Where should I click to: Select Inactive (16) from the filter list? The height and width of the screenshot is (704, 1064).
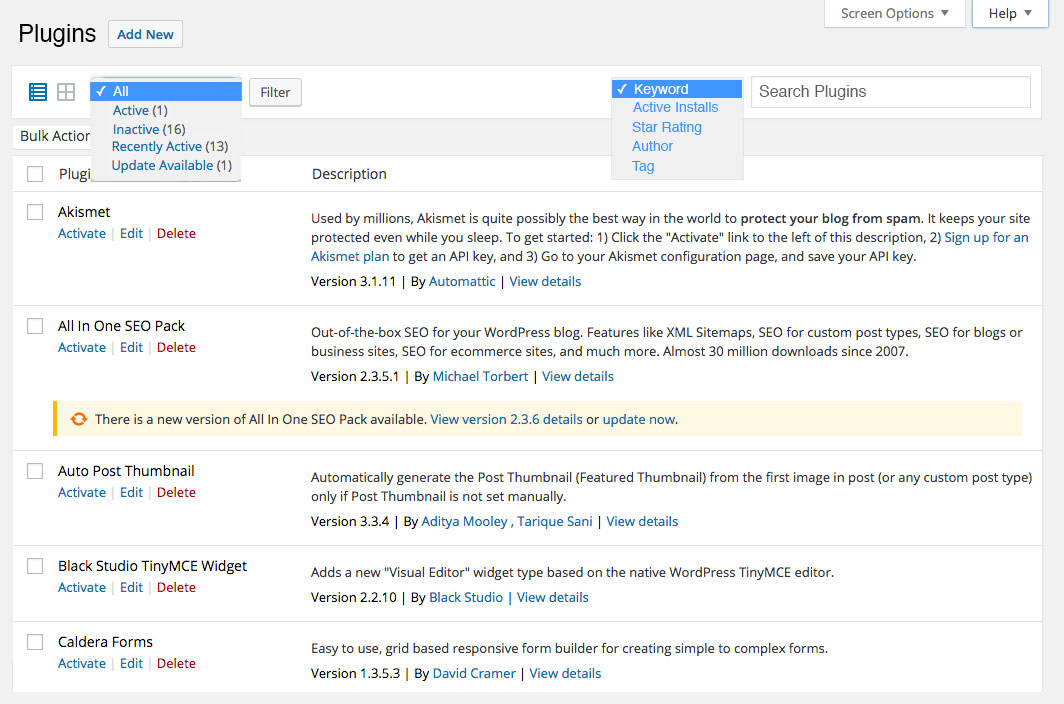(148, 128)
